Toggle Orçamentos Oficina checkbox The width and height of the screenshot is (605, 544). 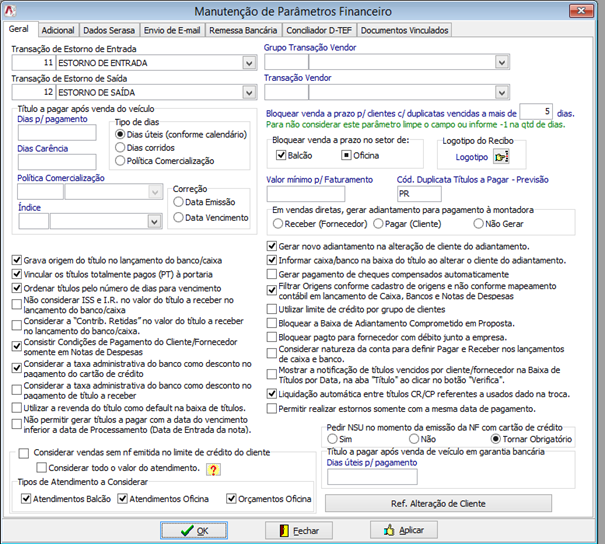tap(231, 498)
